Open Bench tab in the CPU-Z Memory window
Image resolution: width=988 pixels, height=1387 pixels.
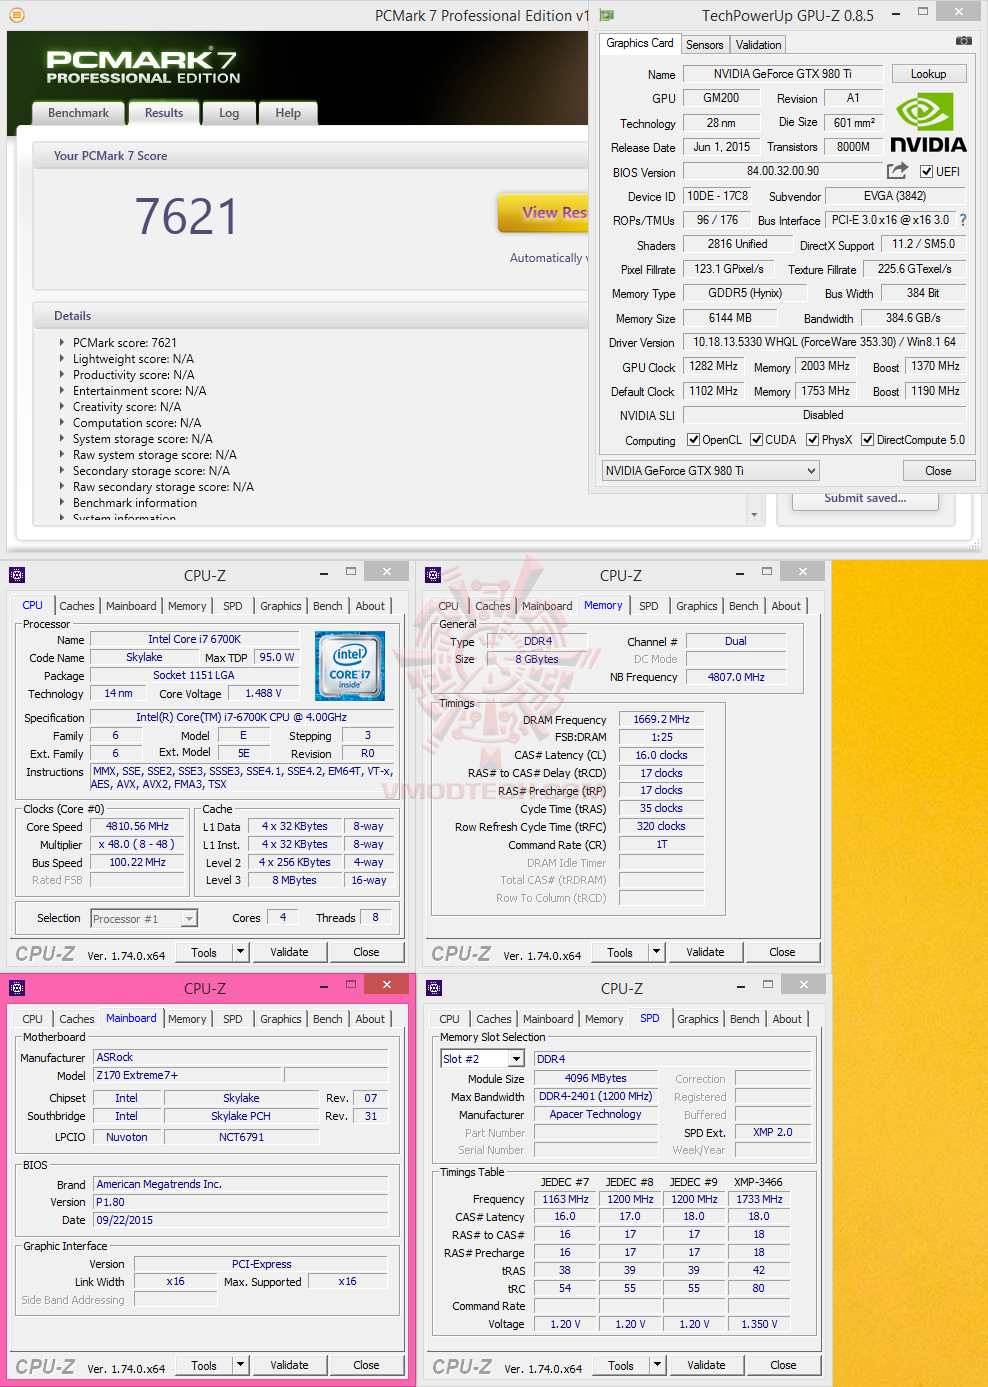(743, 606)
